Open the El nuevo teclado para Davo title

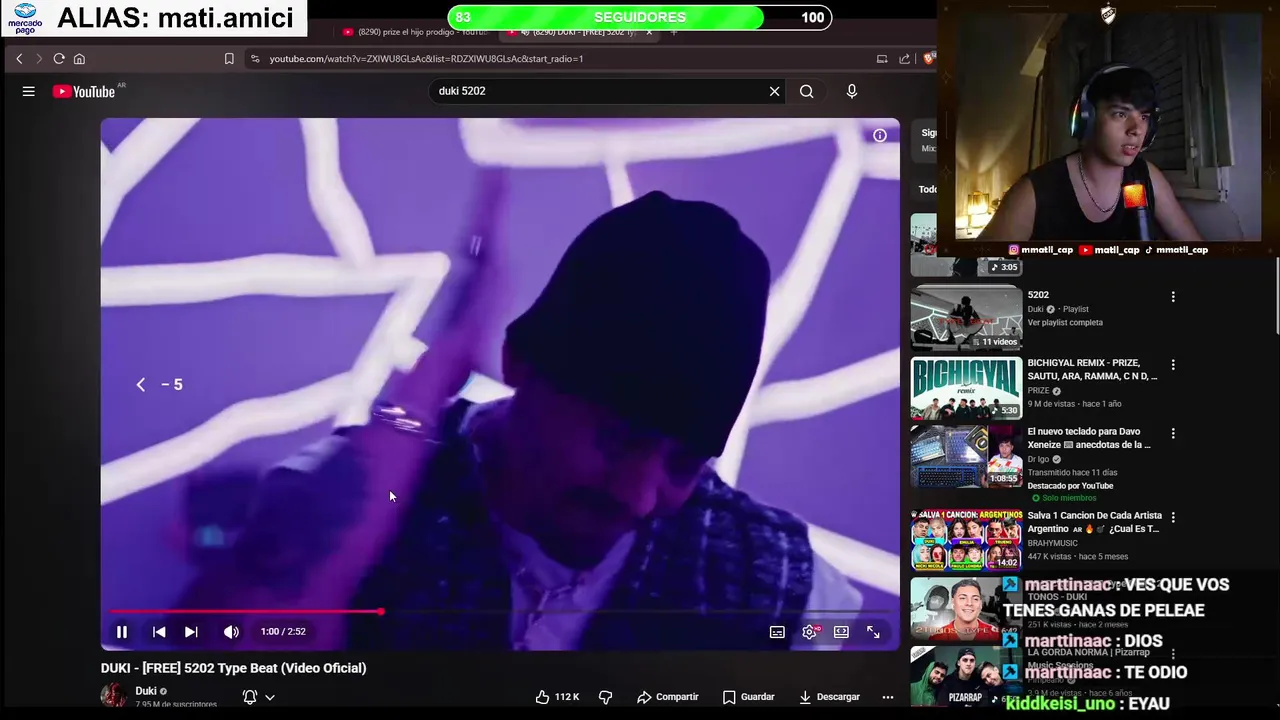(x=1089, y=438)
